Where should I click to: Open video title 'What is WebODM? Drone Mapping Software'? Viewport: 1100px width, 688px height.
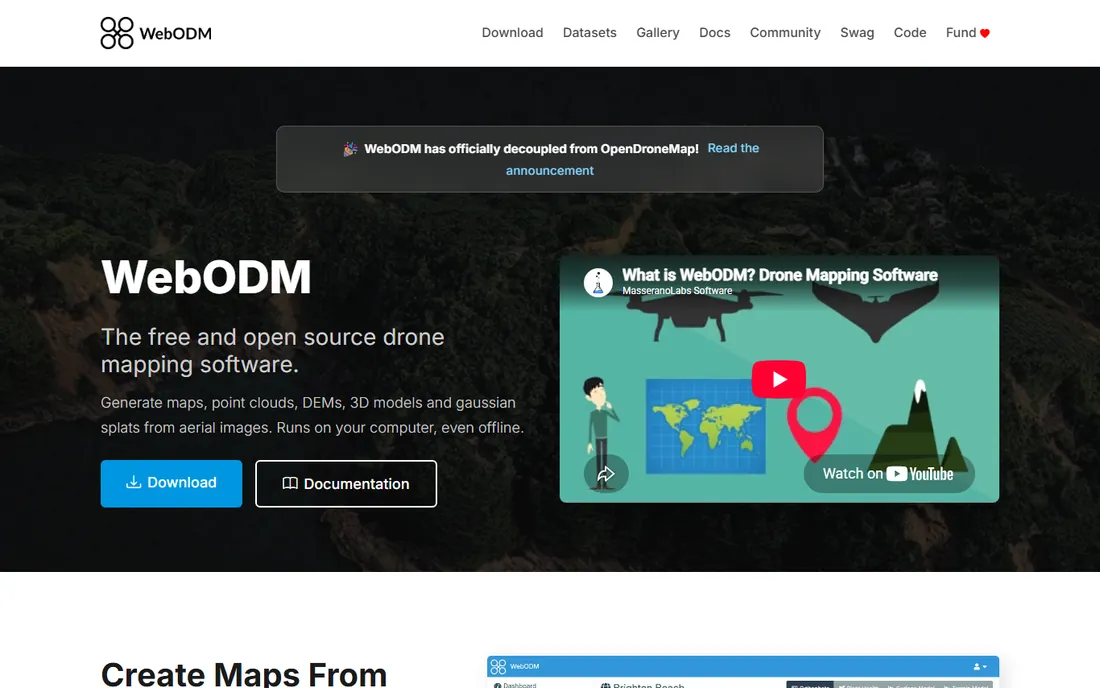[x=779, y=275]
